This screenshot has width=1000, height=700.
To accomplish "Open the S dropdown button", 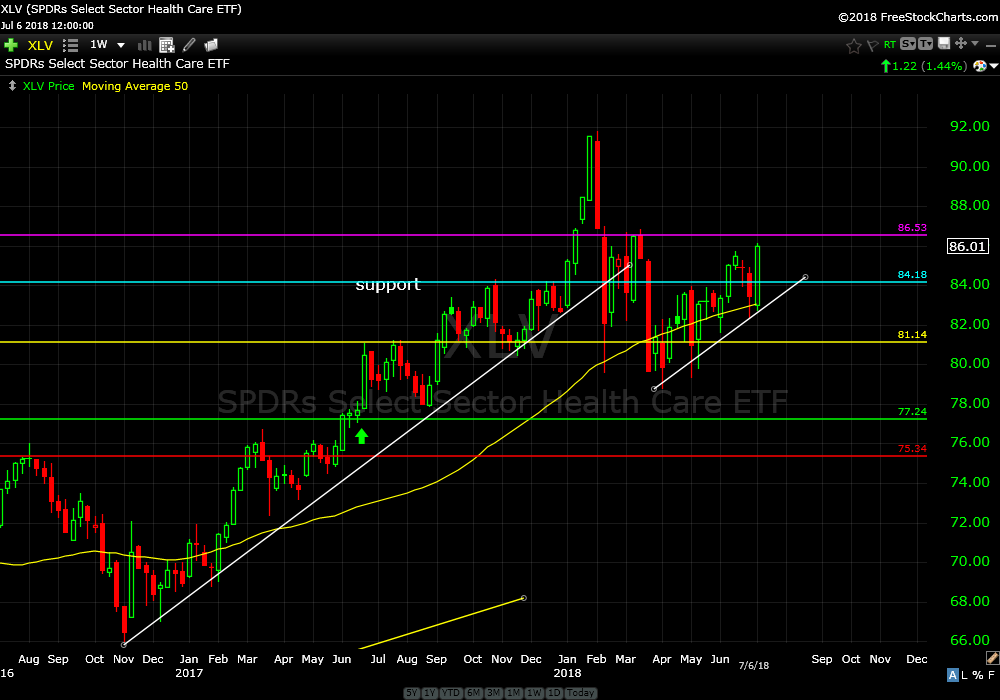I will 908,44.
